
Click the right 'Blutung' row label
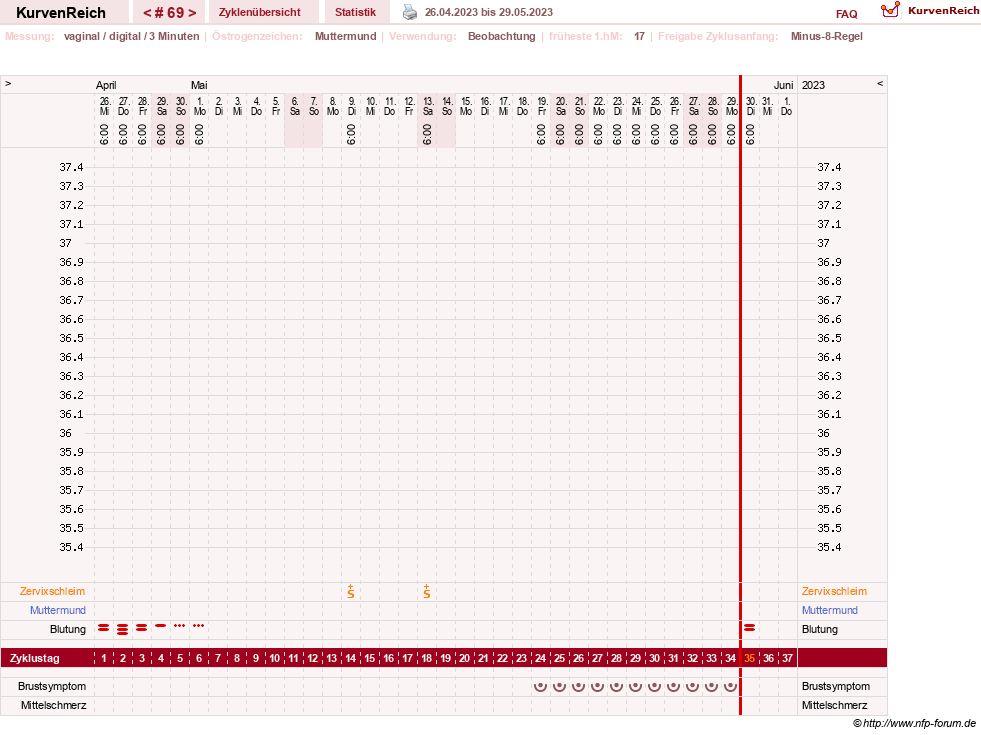coord(820,629)
